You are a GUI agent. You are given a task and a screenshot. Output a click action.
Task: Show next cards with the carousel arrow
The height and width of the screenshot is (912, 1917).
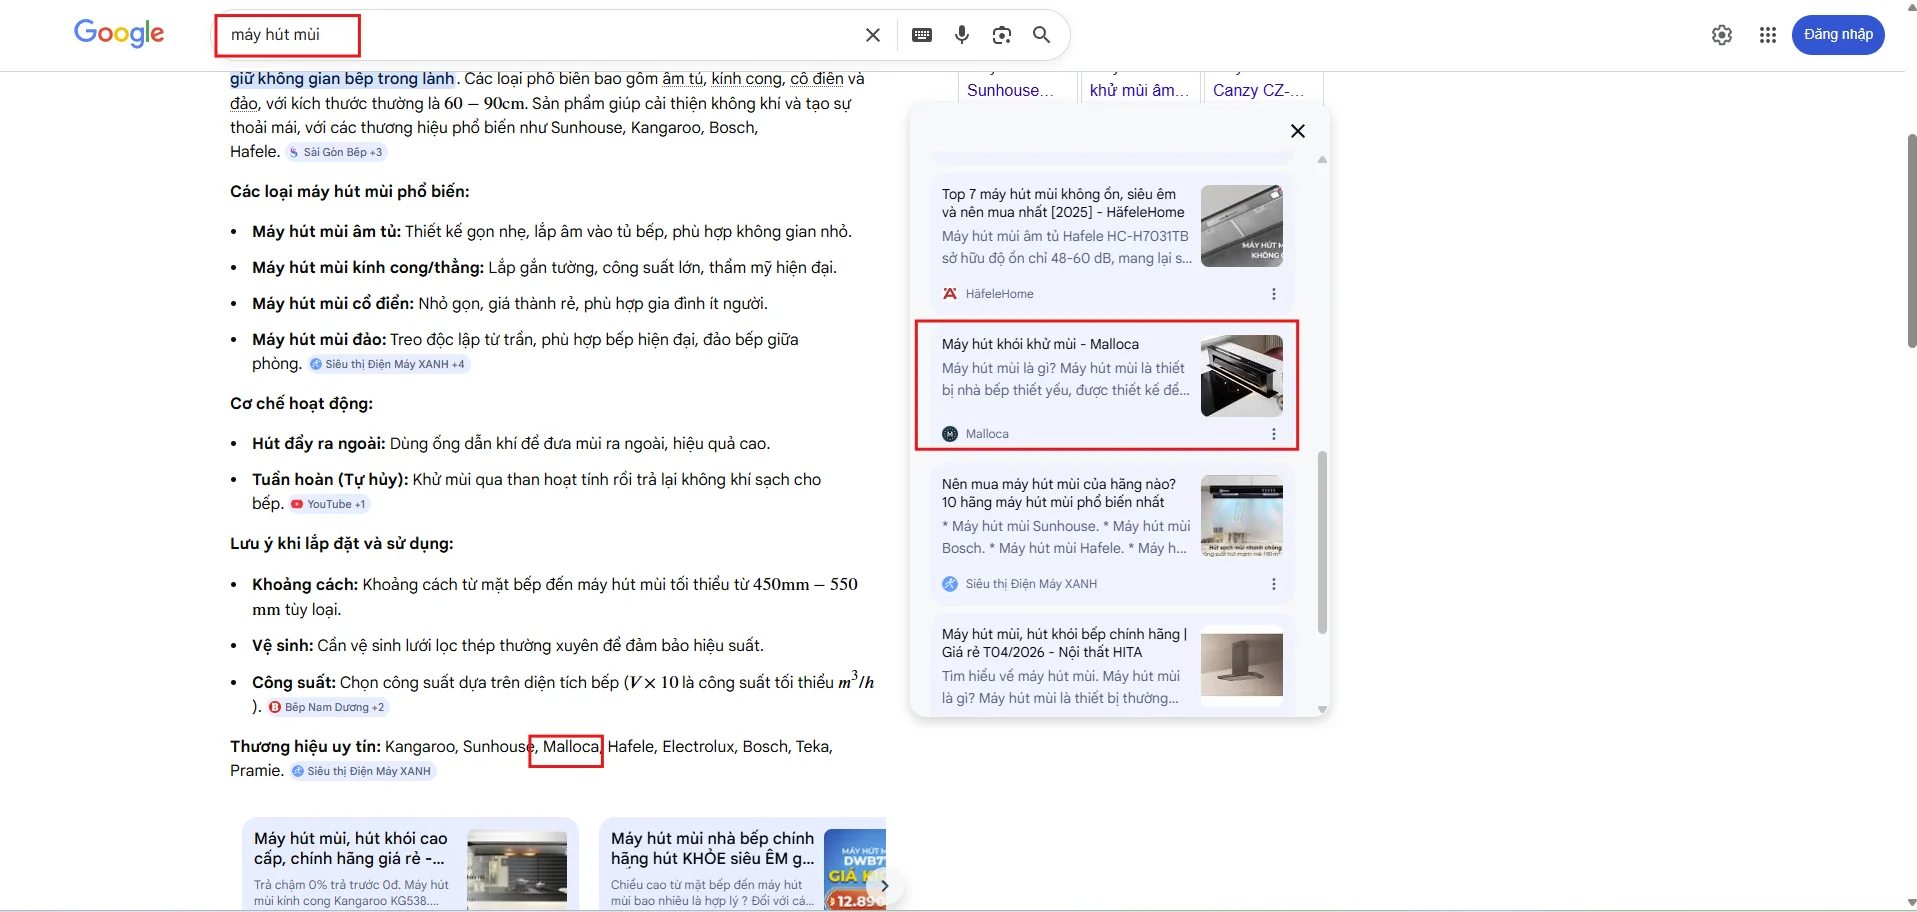[884, 885]
